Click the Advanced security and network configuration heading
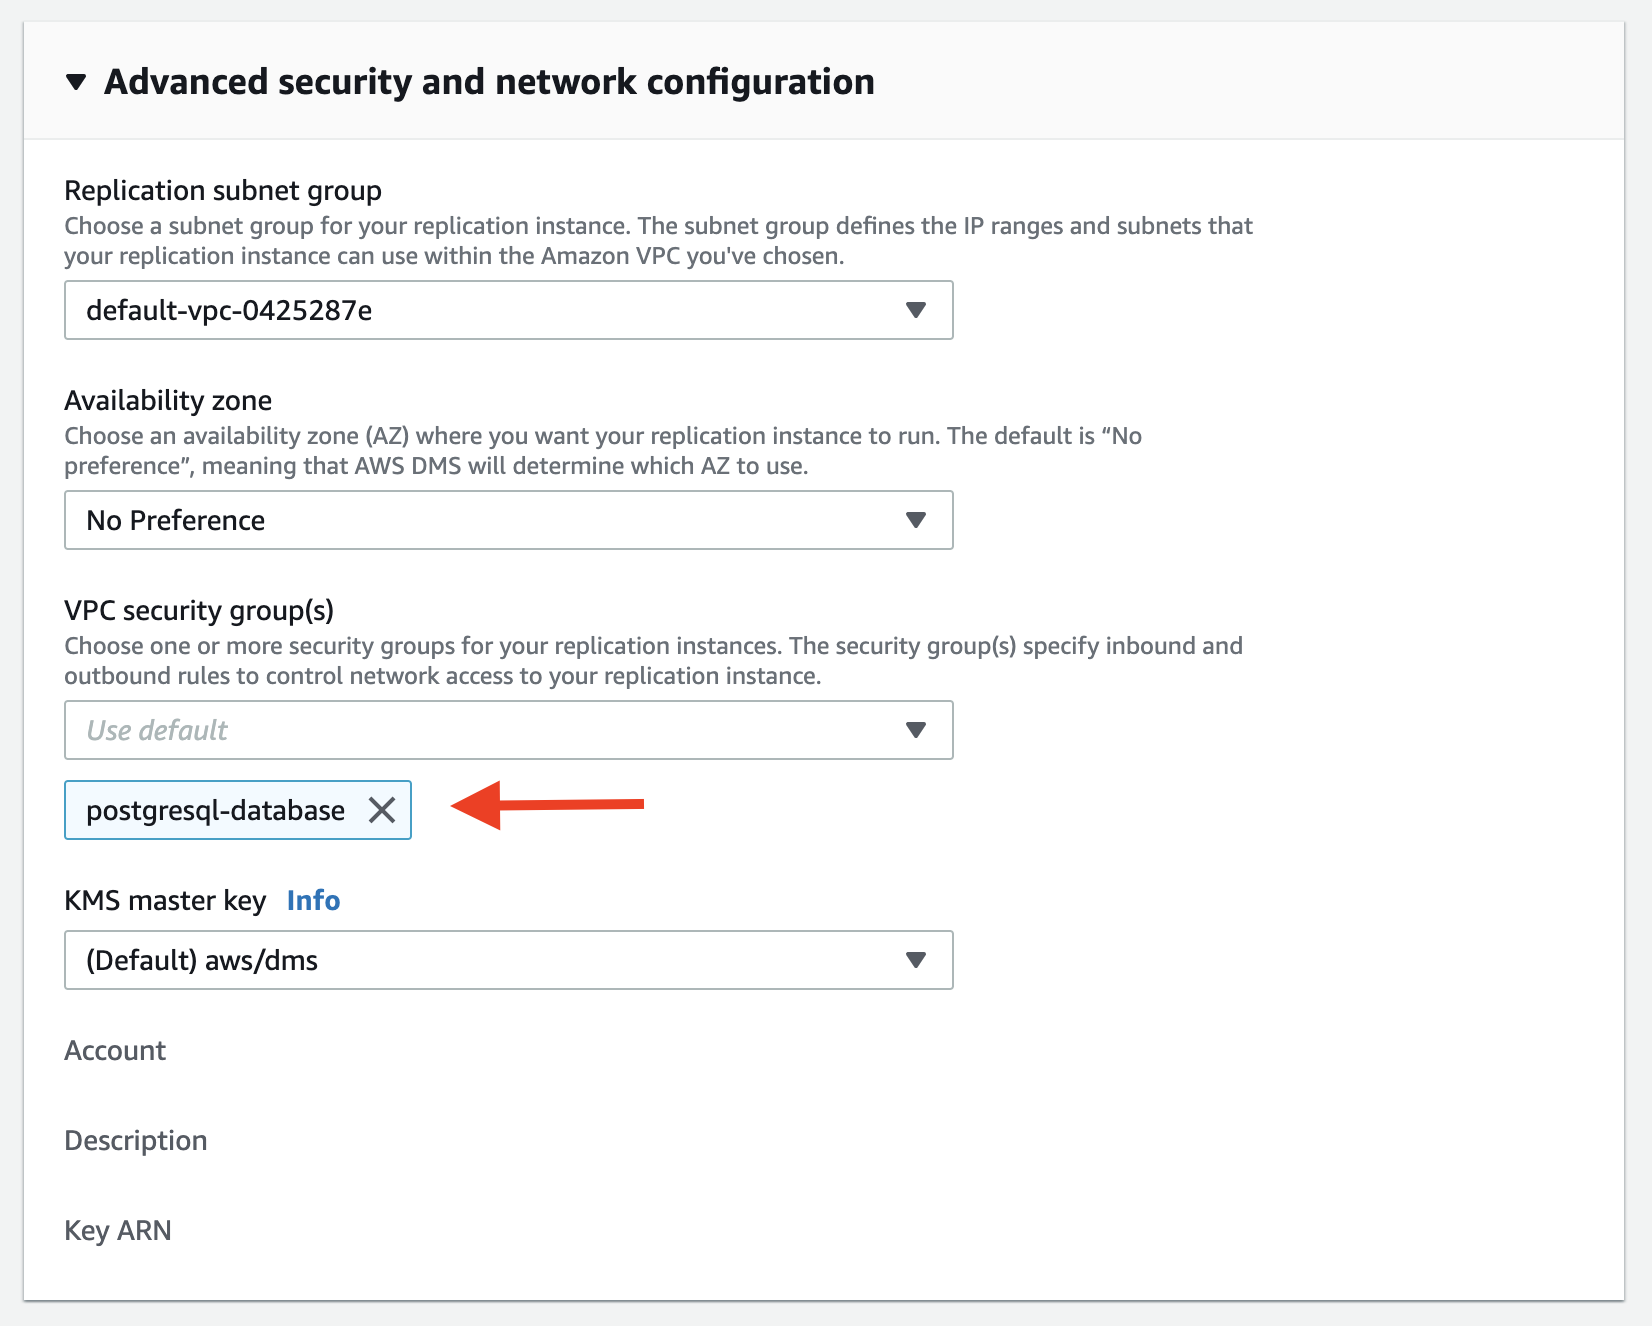The width and height of the screenshot is (1652, 1326). point(489,82)
